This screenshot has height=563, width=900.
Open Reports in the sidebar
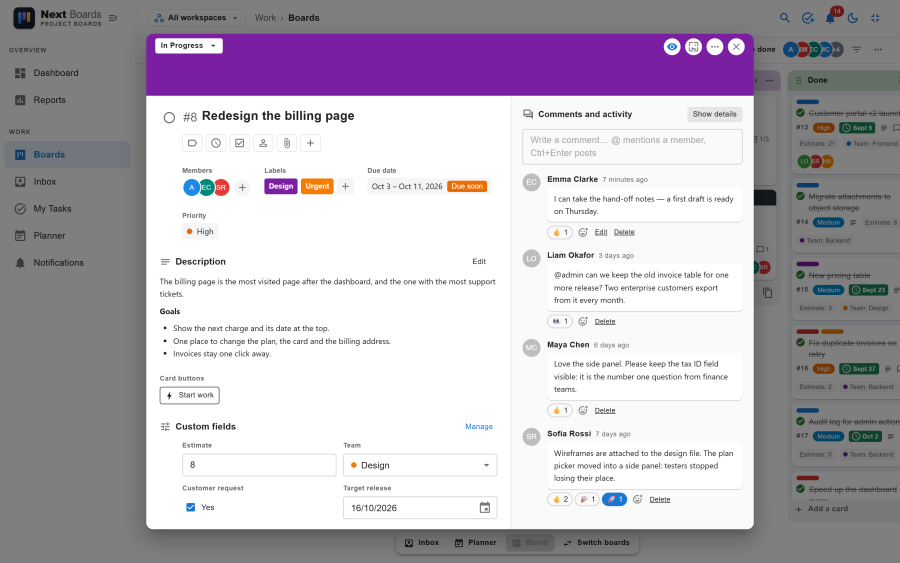(68, 100)
